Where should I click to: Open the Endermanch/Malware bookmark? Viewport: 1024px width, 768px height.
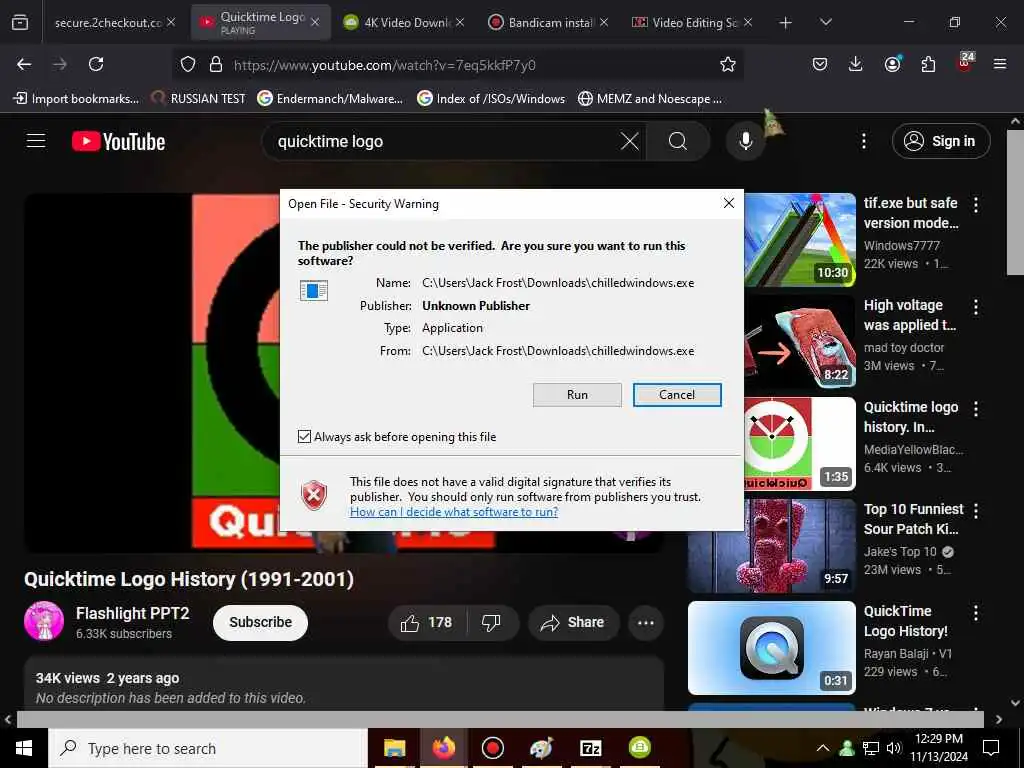330,99
